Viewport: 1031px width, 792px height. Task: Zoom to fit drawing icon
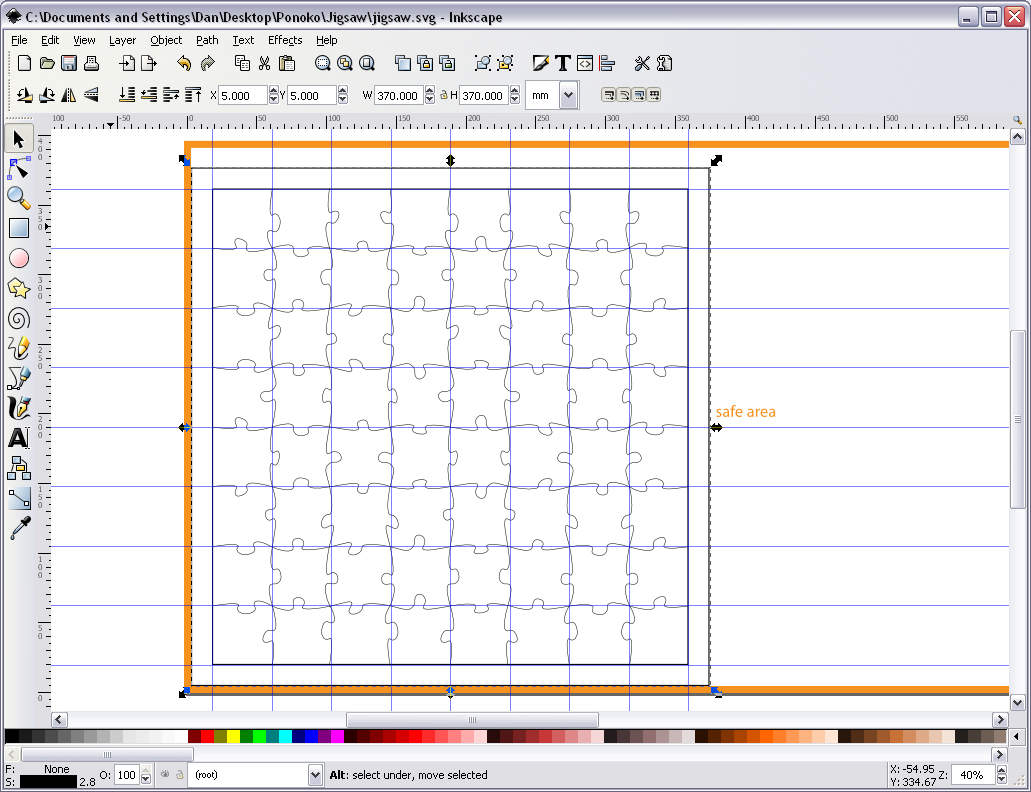[345, 63]
